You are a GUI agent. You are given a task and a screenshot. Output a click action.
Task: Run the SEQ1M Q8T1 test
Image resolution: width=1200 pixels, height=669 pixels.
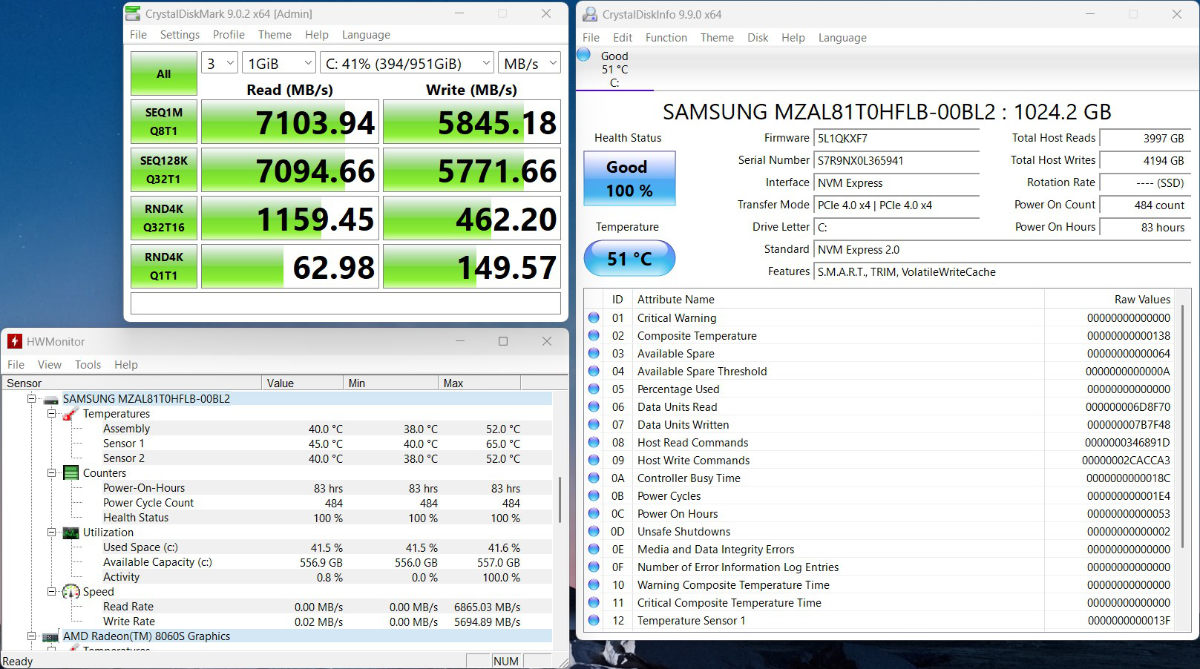pos(164,121)
